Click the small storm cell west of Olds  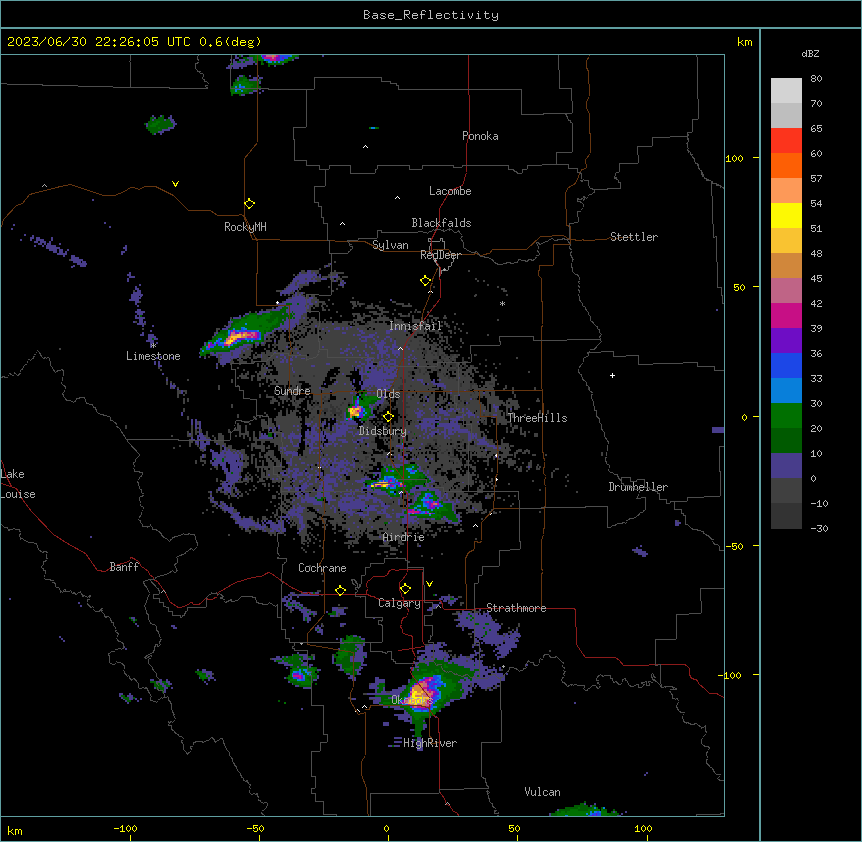[356, 409]
